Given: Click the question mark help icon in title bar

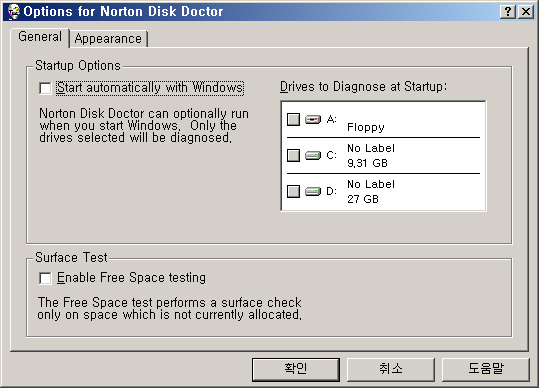Looking at the screenshot, I should 508,12.
